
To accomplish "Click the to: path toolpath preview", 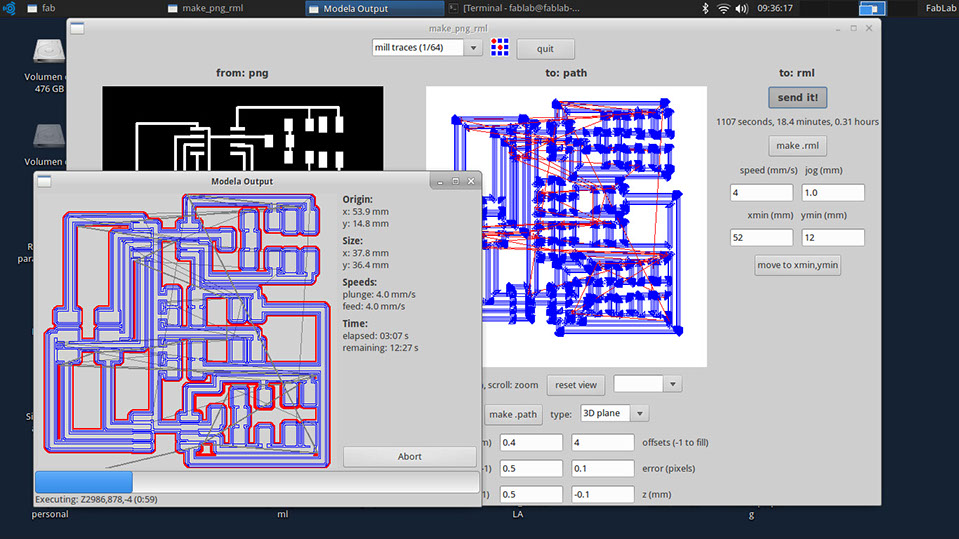I will [x=566, y=226].
